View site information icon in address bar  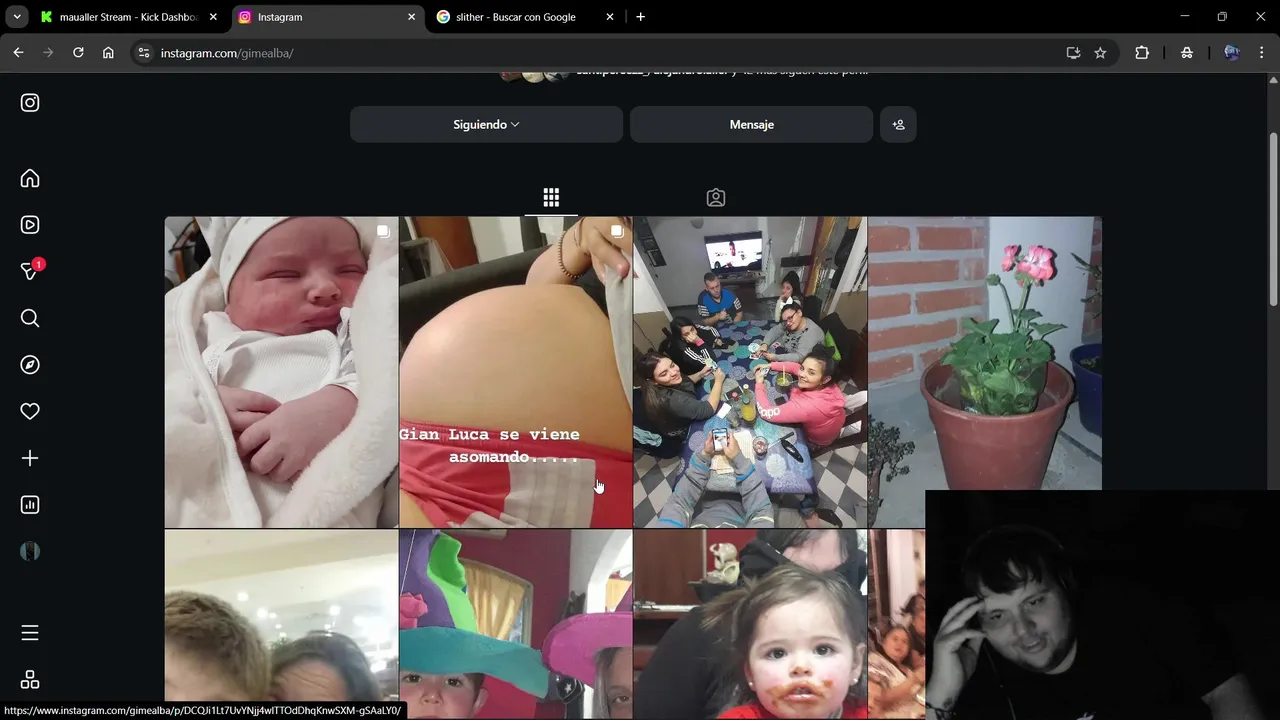coord(144,53)
